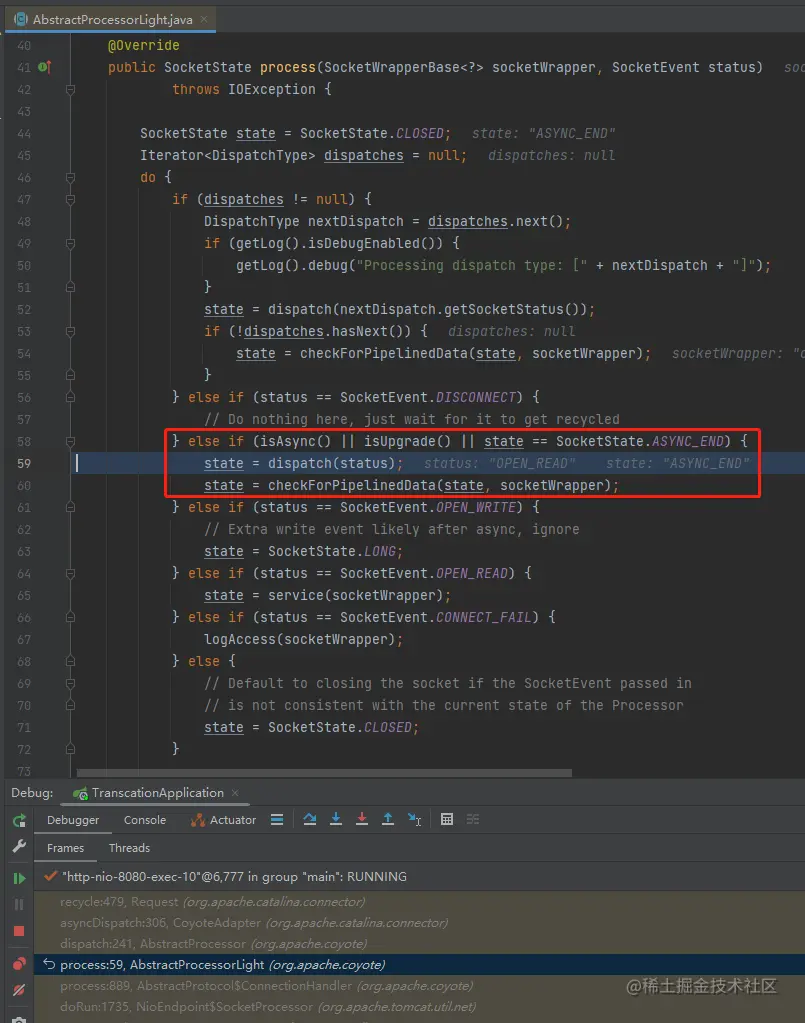Close the AbstractProcessorLight.java editor tab
The image size is (805, 1023).
coord(204,20)
